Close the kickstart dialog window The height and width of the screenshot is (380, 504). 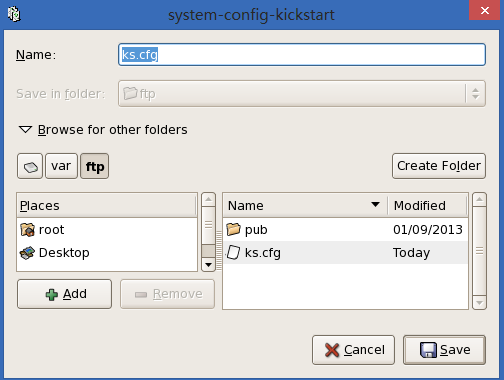pos(485,10)
